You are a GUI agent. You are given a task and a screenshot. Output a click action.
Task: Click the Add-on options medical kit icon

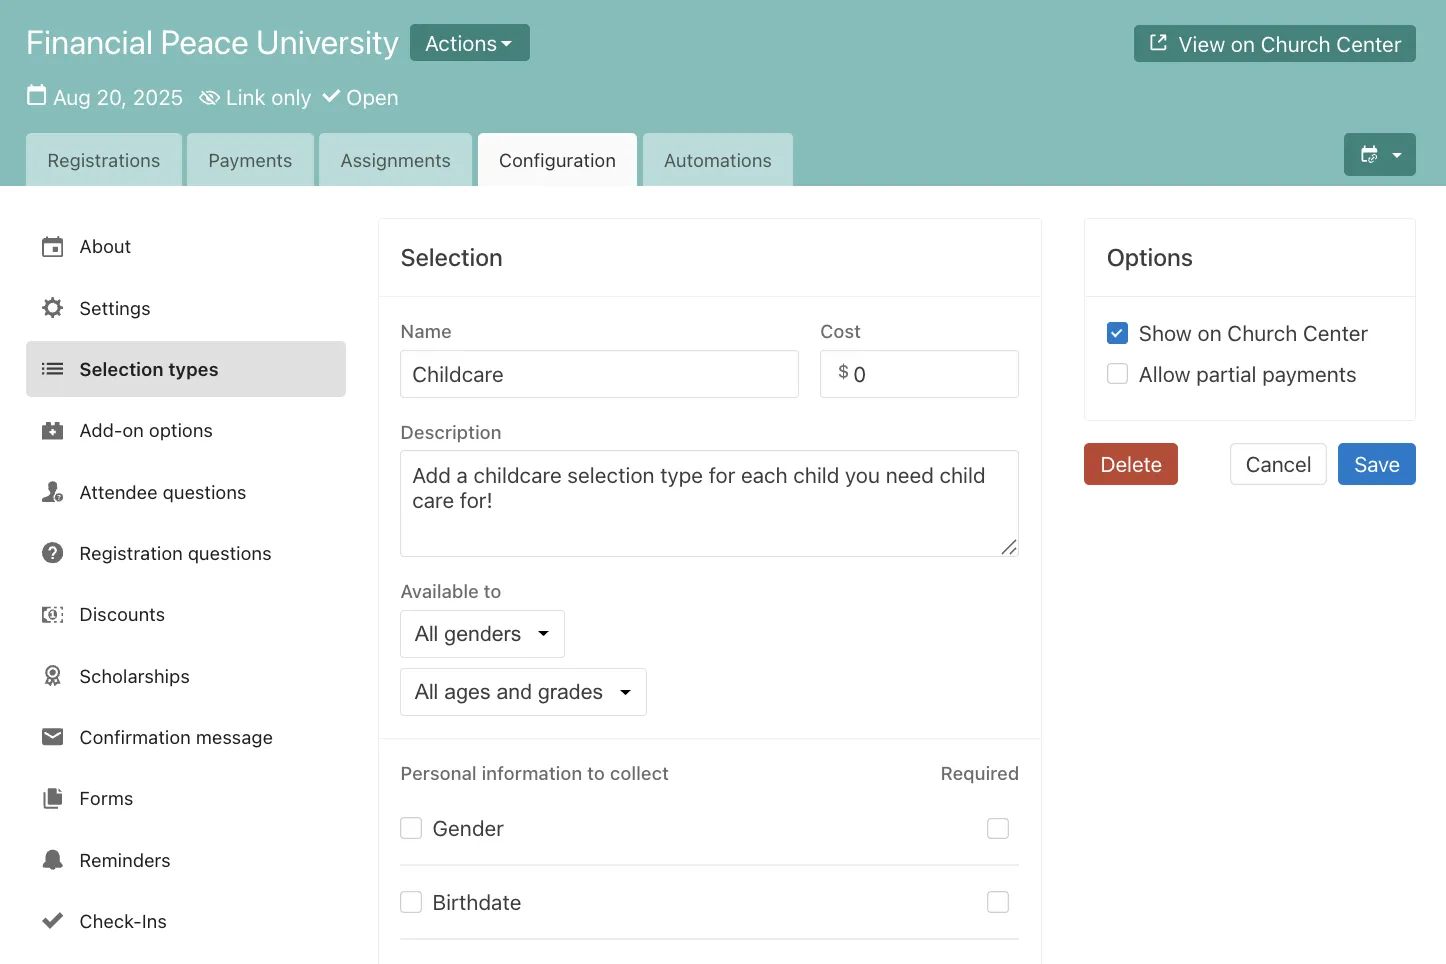[52, 431]
